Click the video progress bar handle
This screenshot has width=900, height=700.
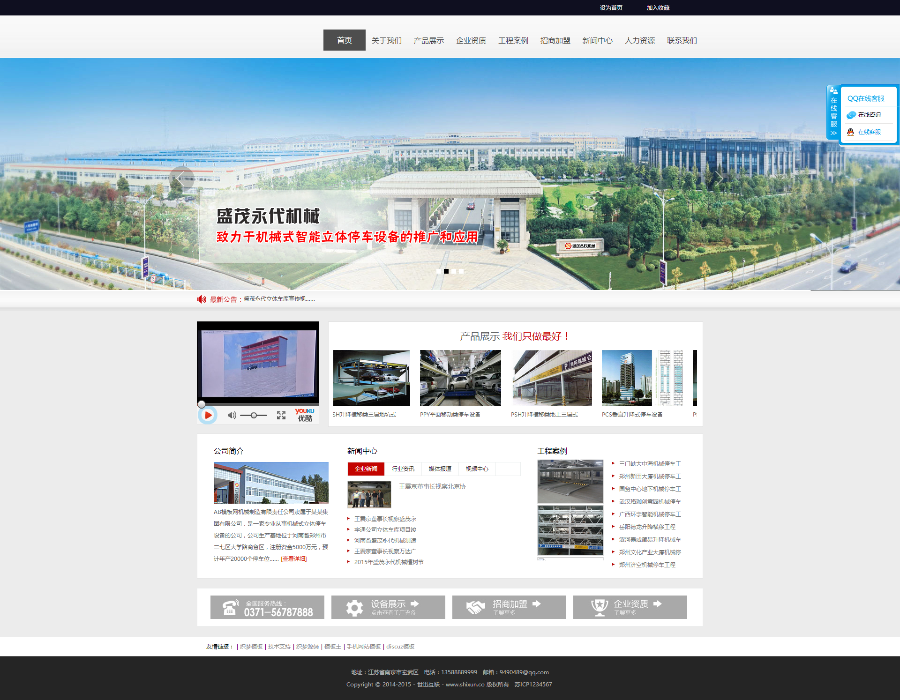201,404
